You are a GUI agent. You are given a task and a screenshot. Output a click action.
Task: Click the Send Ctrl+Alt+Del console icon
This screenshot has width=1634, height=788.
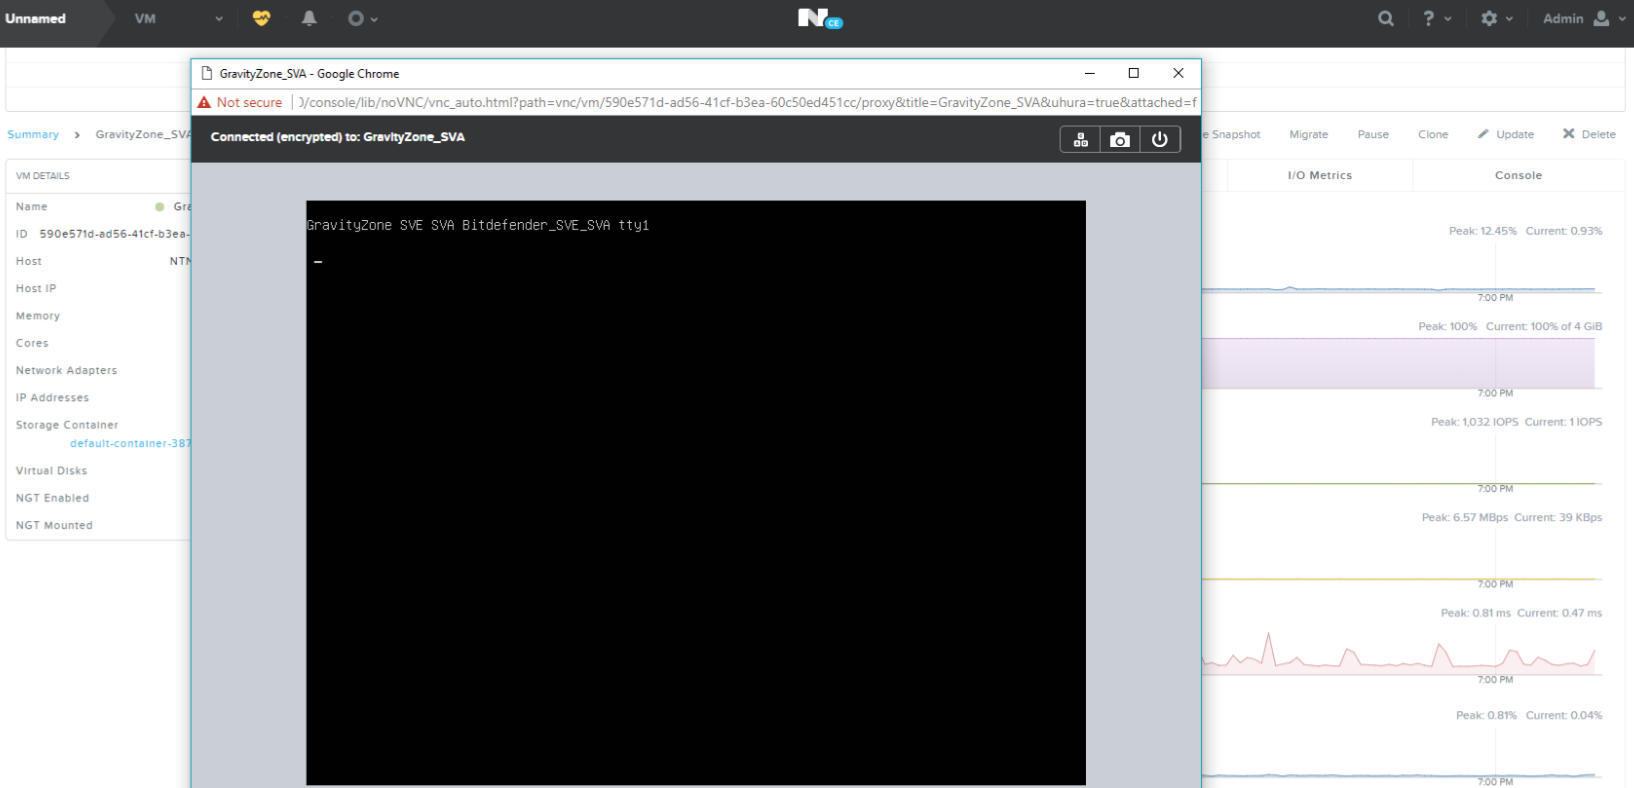point(1080,140)
